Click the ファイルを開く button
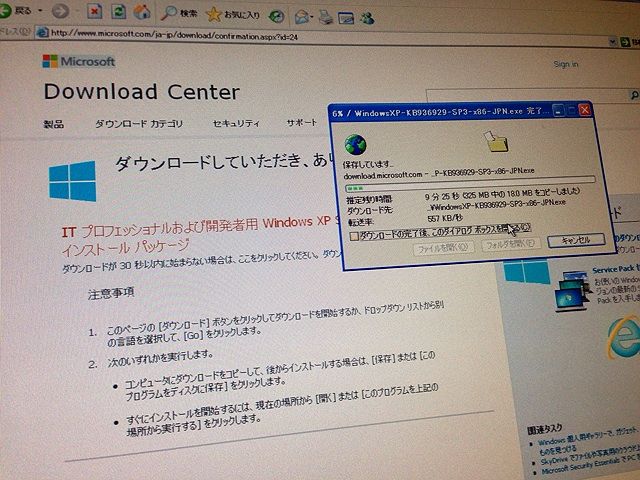 443,248
